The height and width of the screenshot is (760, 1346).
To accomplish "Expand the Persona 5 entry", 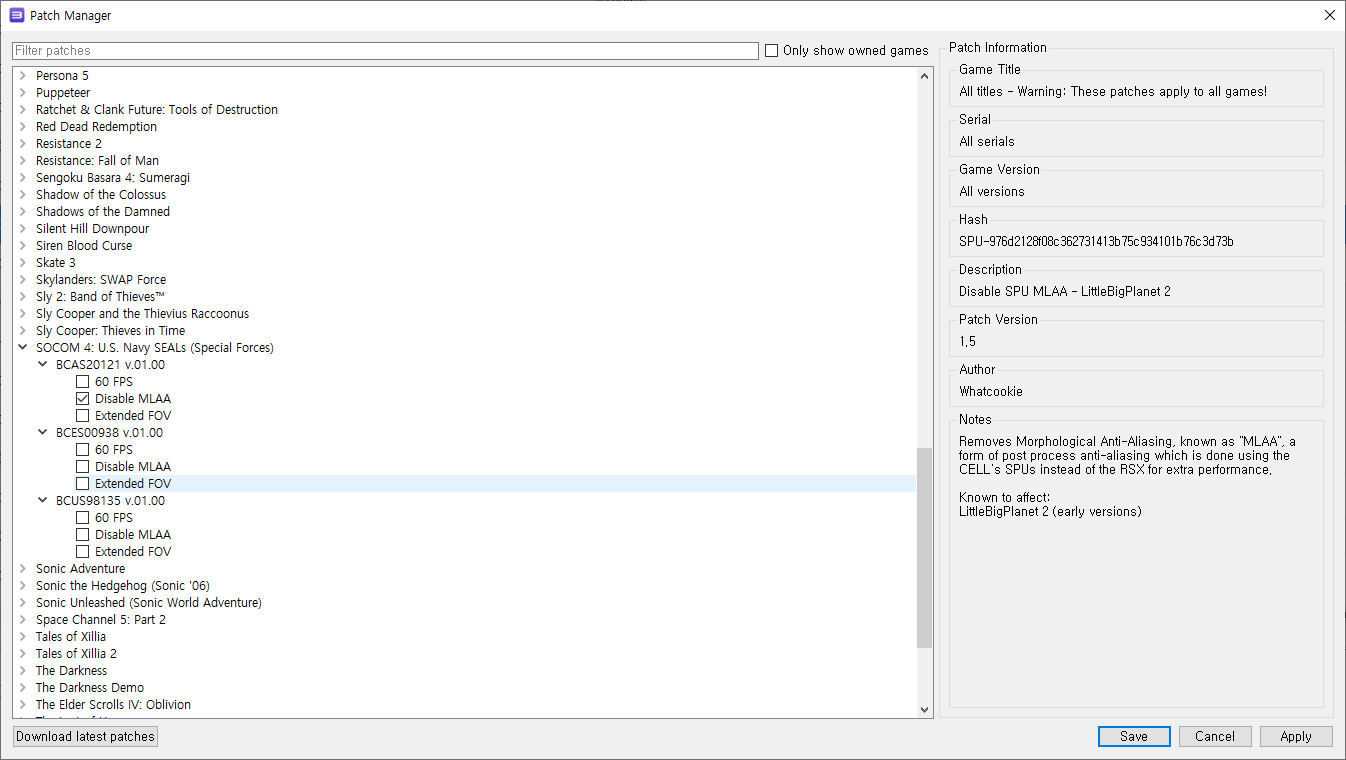I will pyautogui.click(x=23, y=76).
